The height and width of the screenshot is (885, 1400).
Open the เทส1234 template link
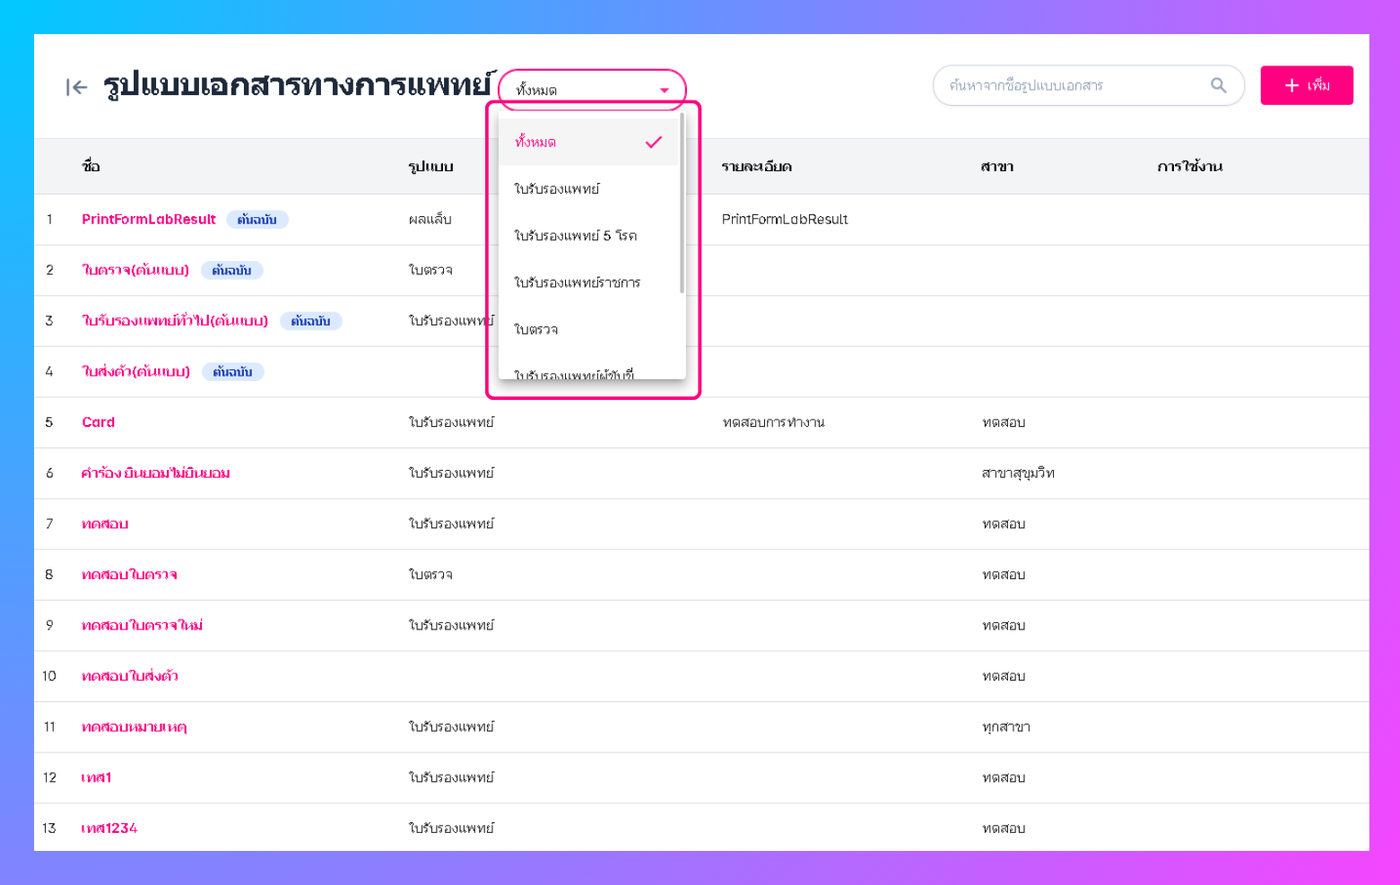pos(110,828)
